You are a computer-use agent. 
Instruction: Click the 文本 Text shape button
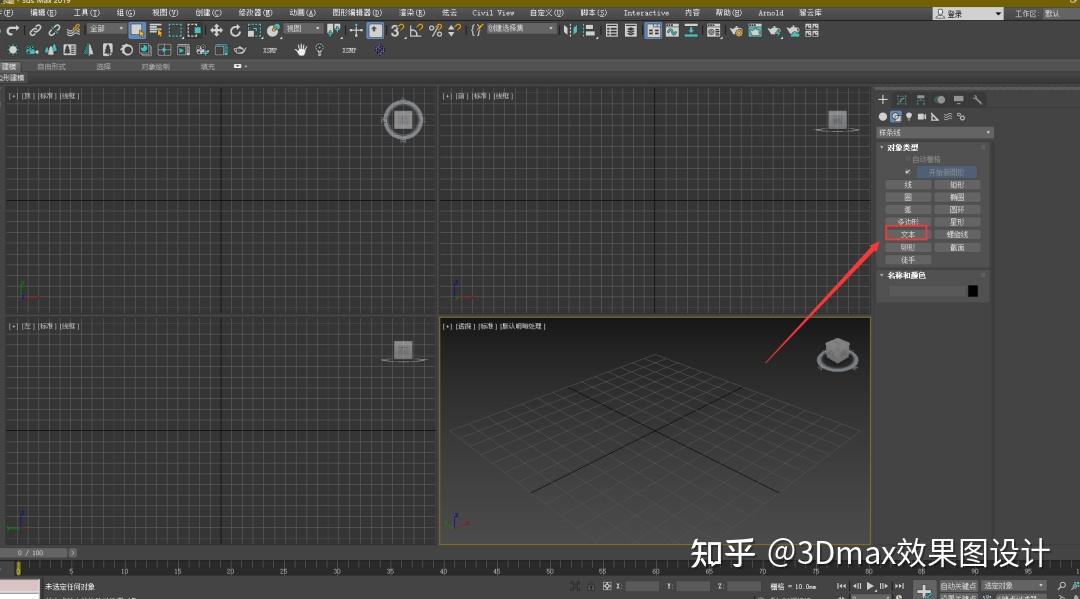[x=907, y=233]
